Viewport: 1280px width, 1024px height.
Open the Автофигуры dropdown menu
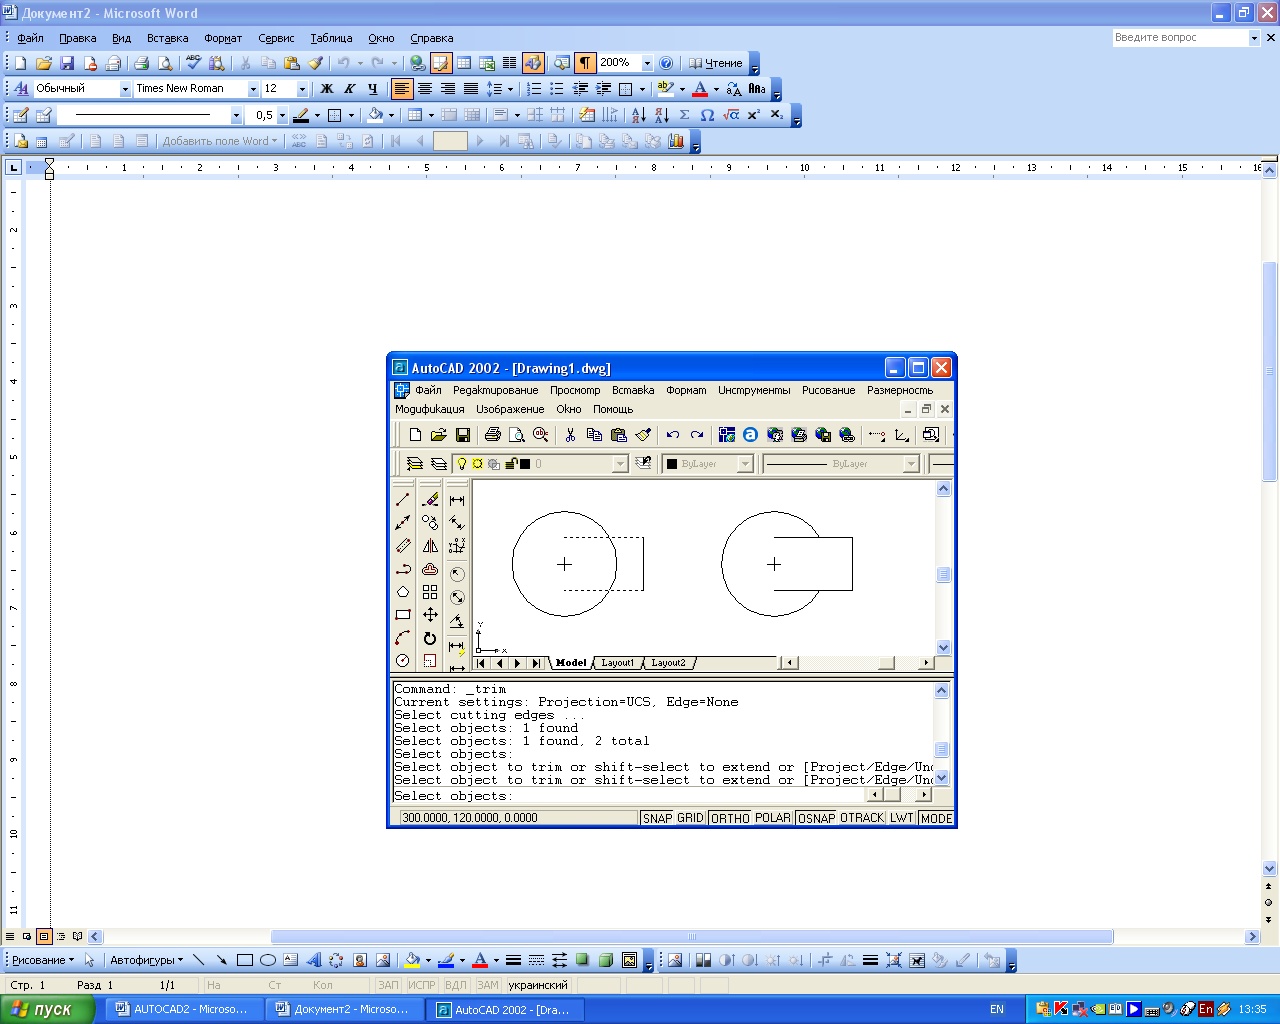(x=147, y=960)
